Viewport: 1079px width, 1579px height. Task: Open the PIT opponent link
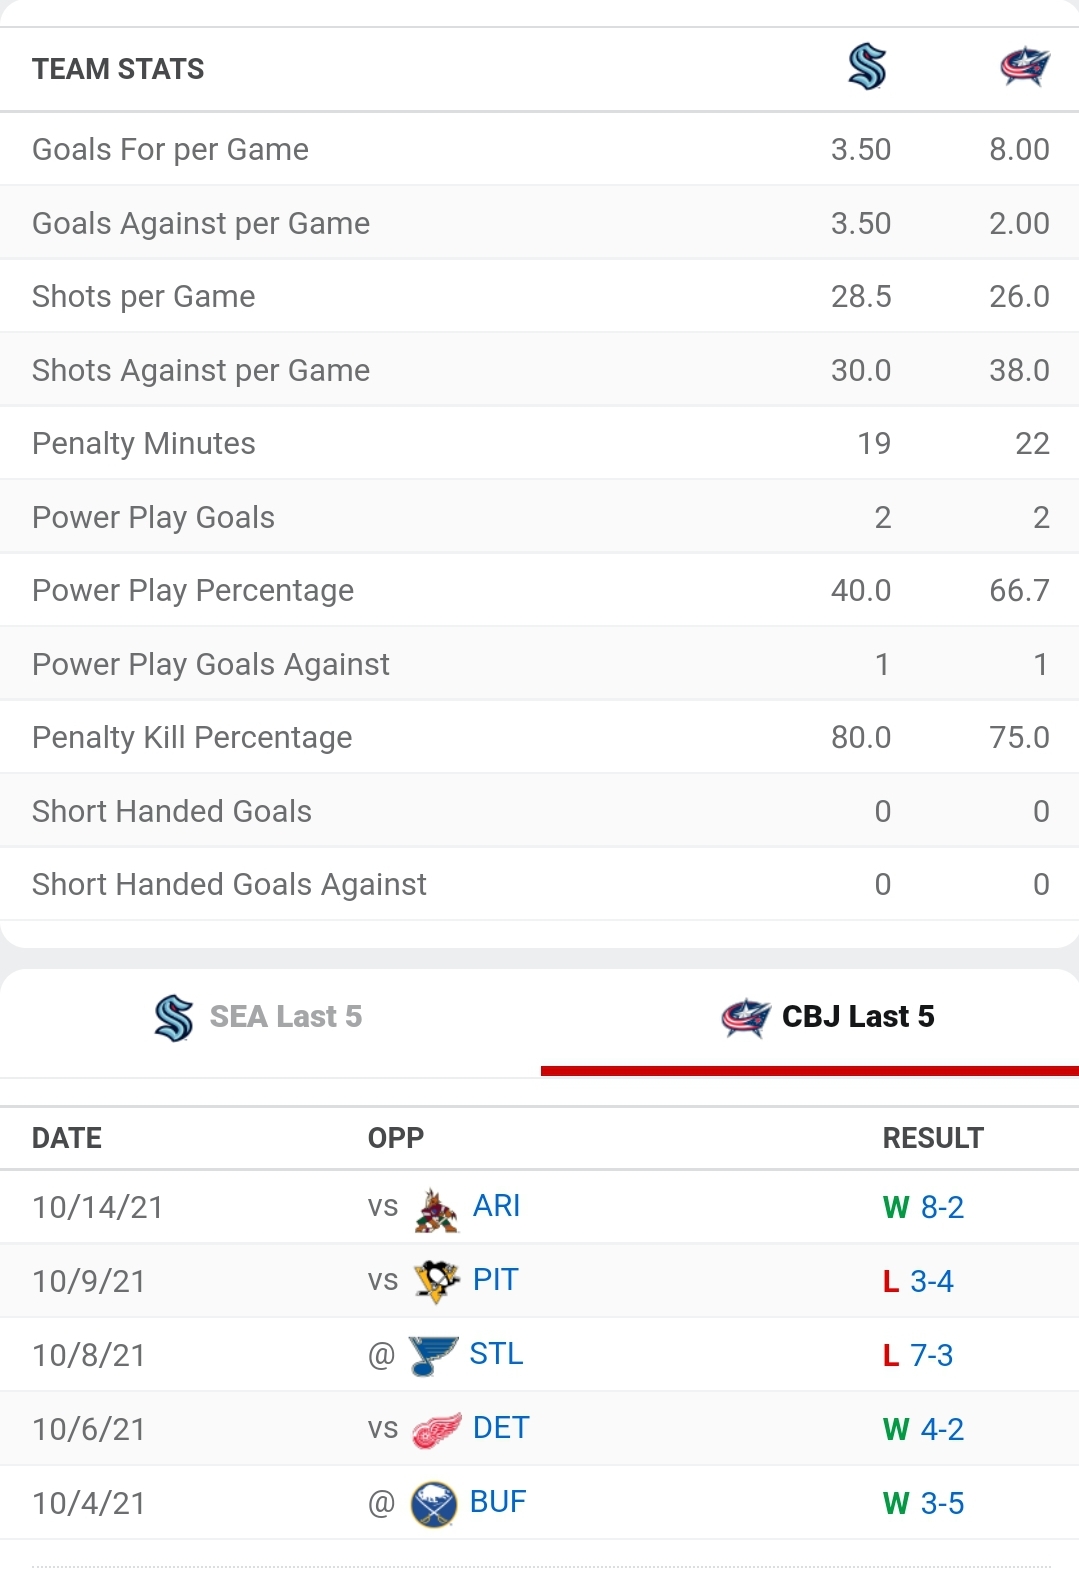pyautogui.click(x=495, y=1280)
